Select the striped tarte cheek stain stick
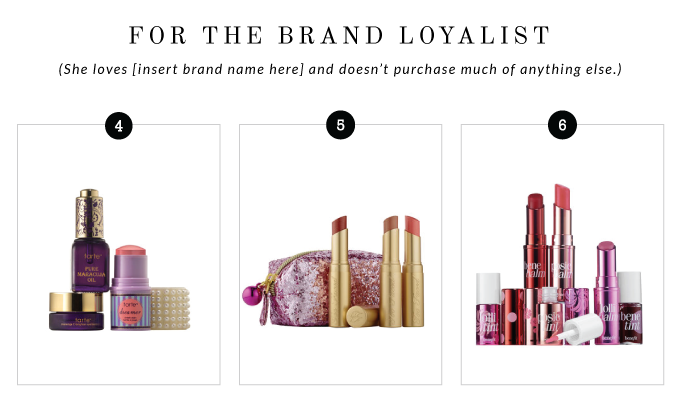The width and height of the screenshot is (680, 393). [x=131, y=288]
